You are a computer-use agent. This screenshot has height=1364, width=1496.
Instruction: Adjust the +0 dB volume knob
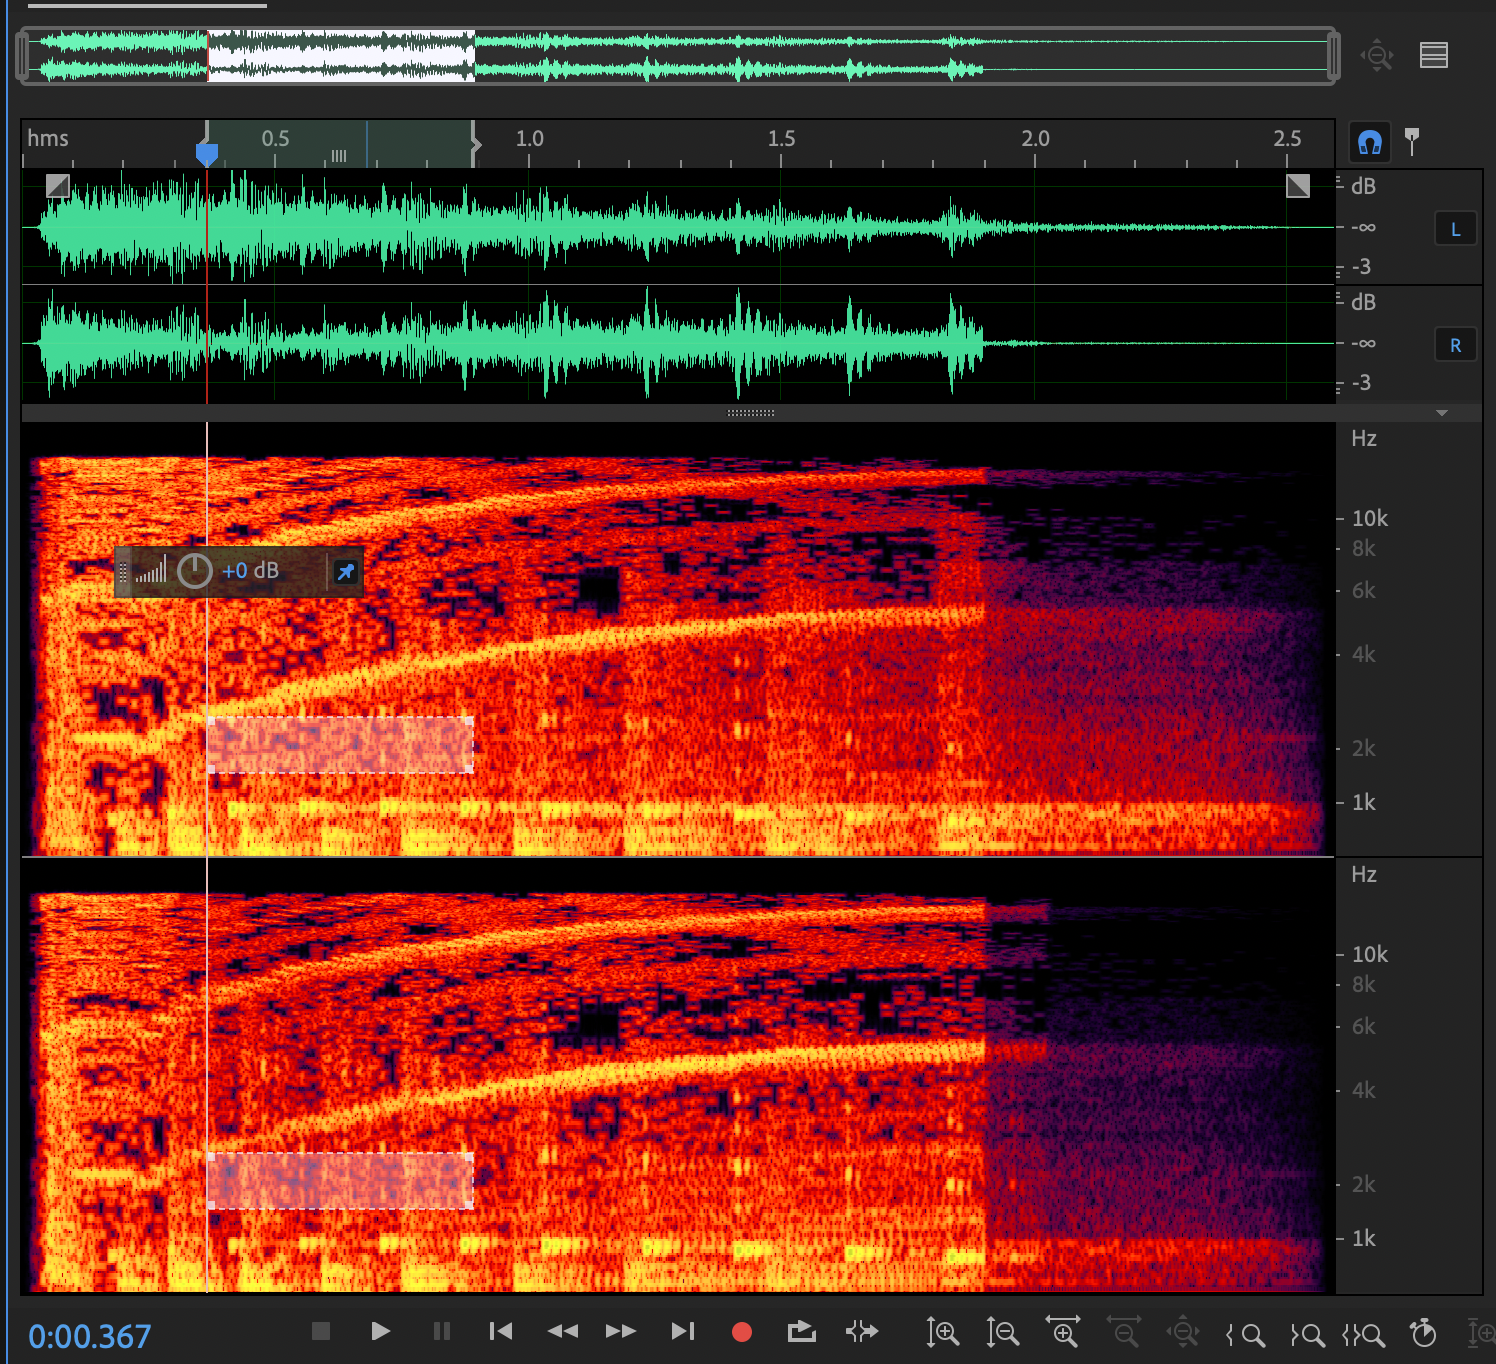click(x=196, y=570)
